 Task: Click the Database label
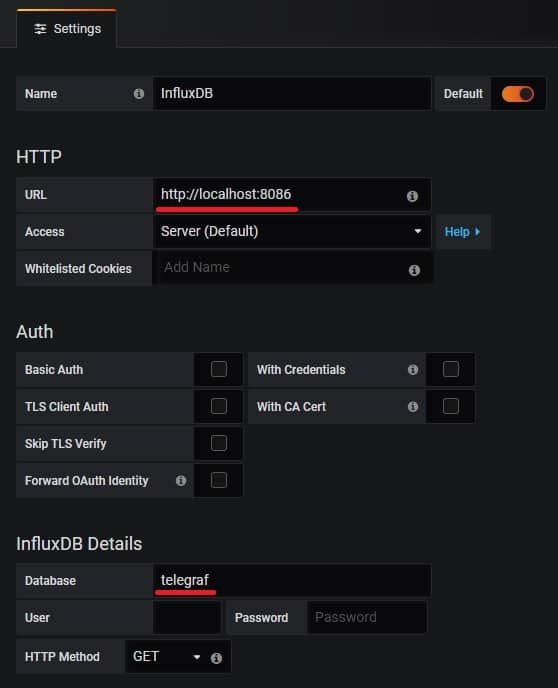(x=50, y=580)
